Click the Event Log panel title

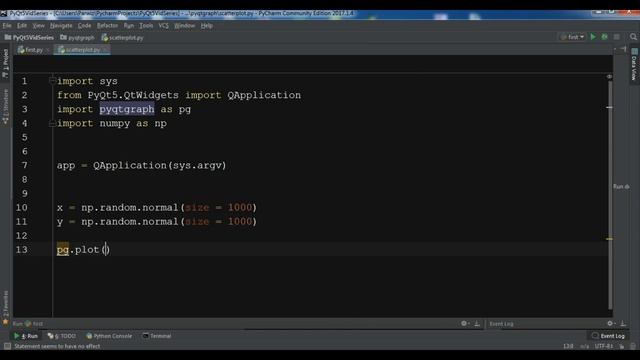point(501,324)
